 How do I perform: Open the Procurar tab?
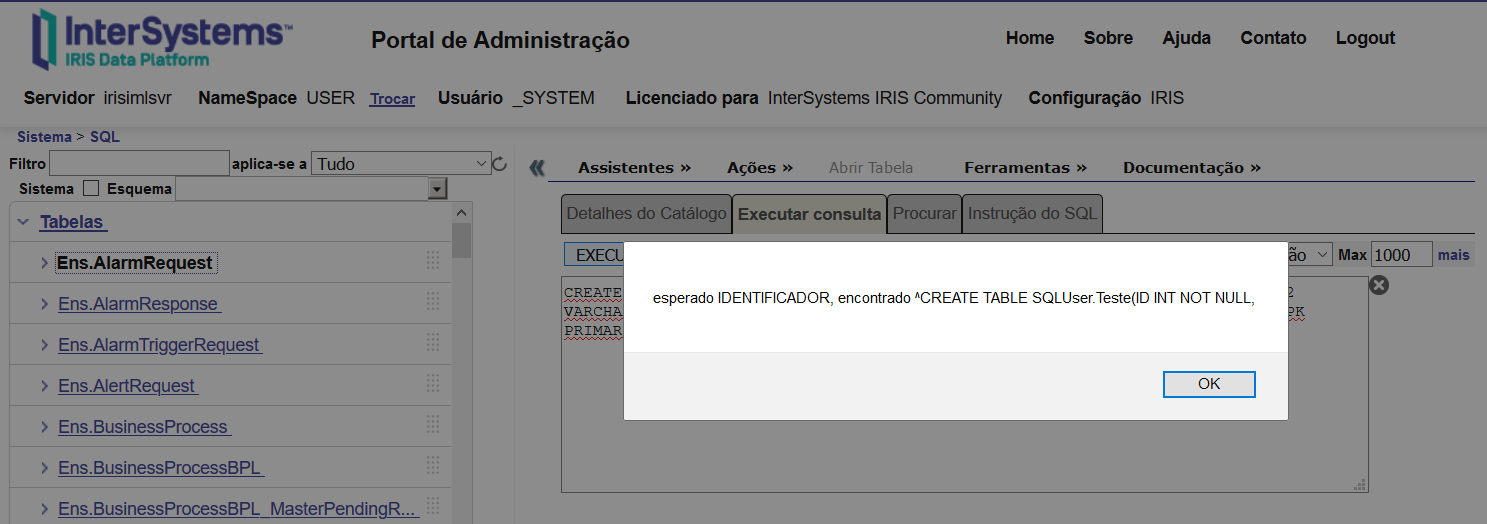(924, 214)
